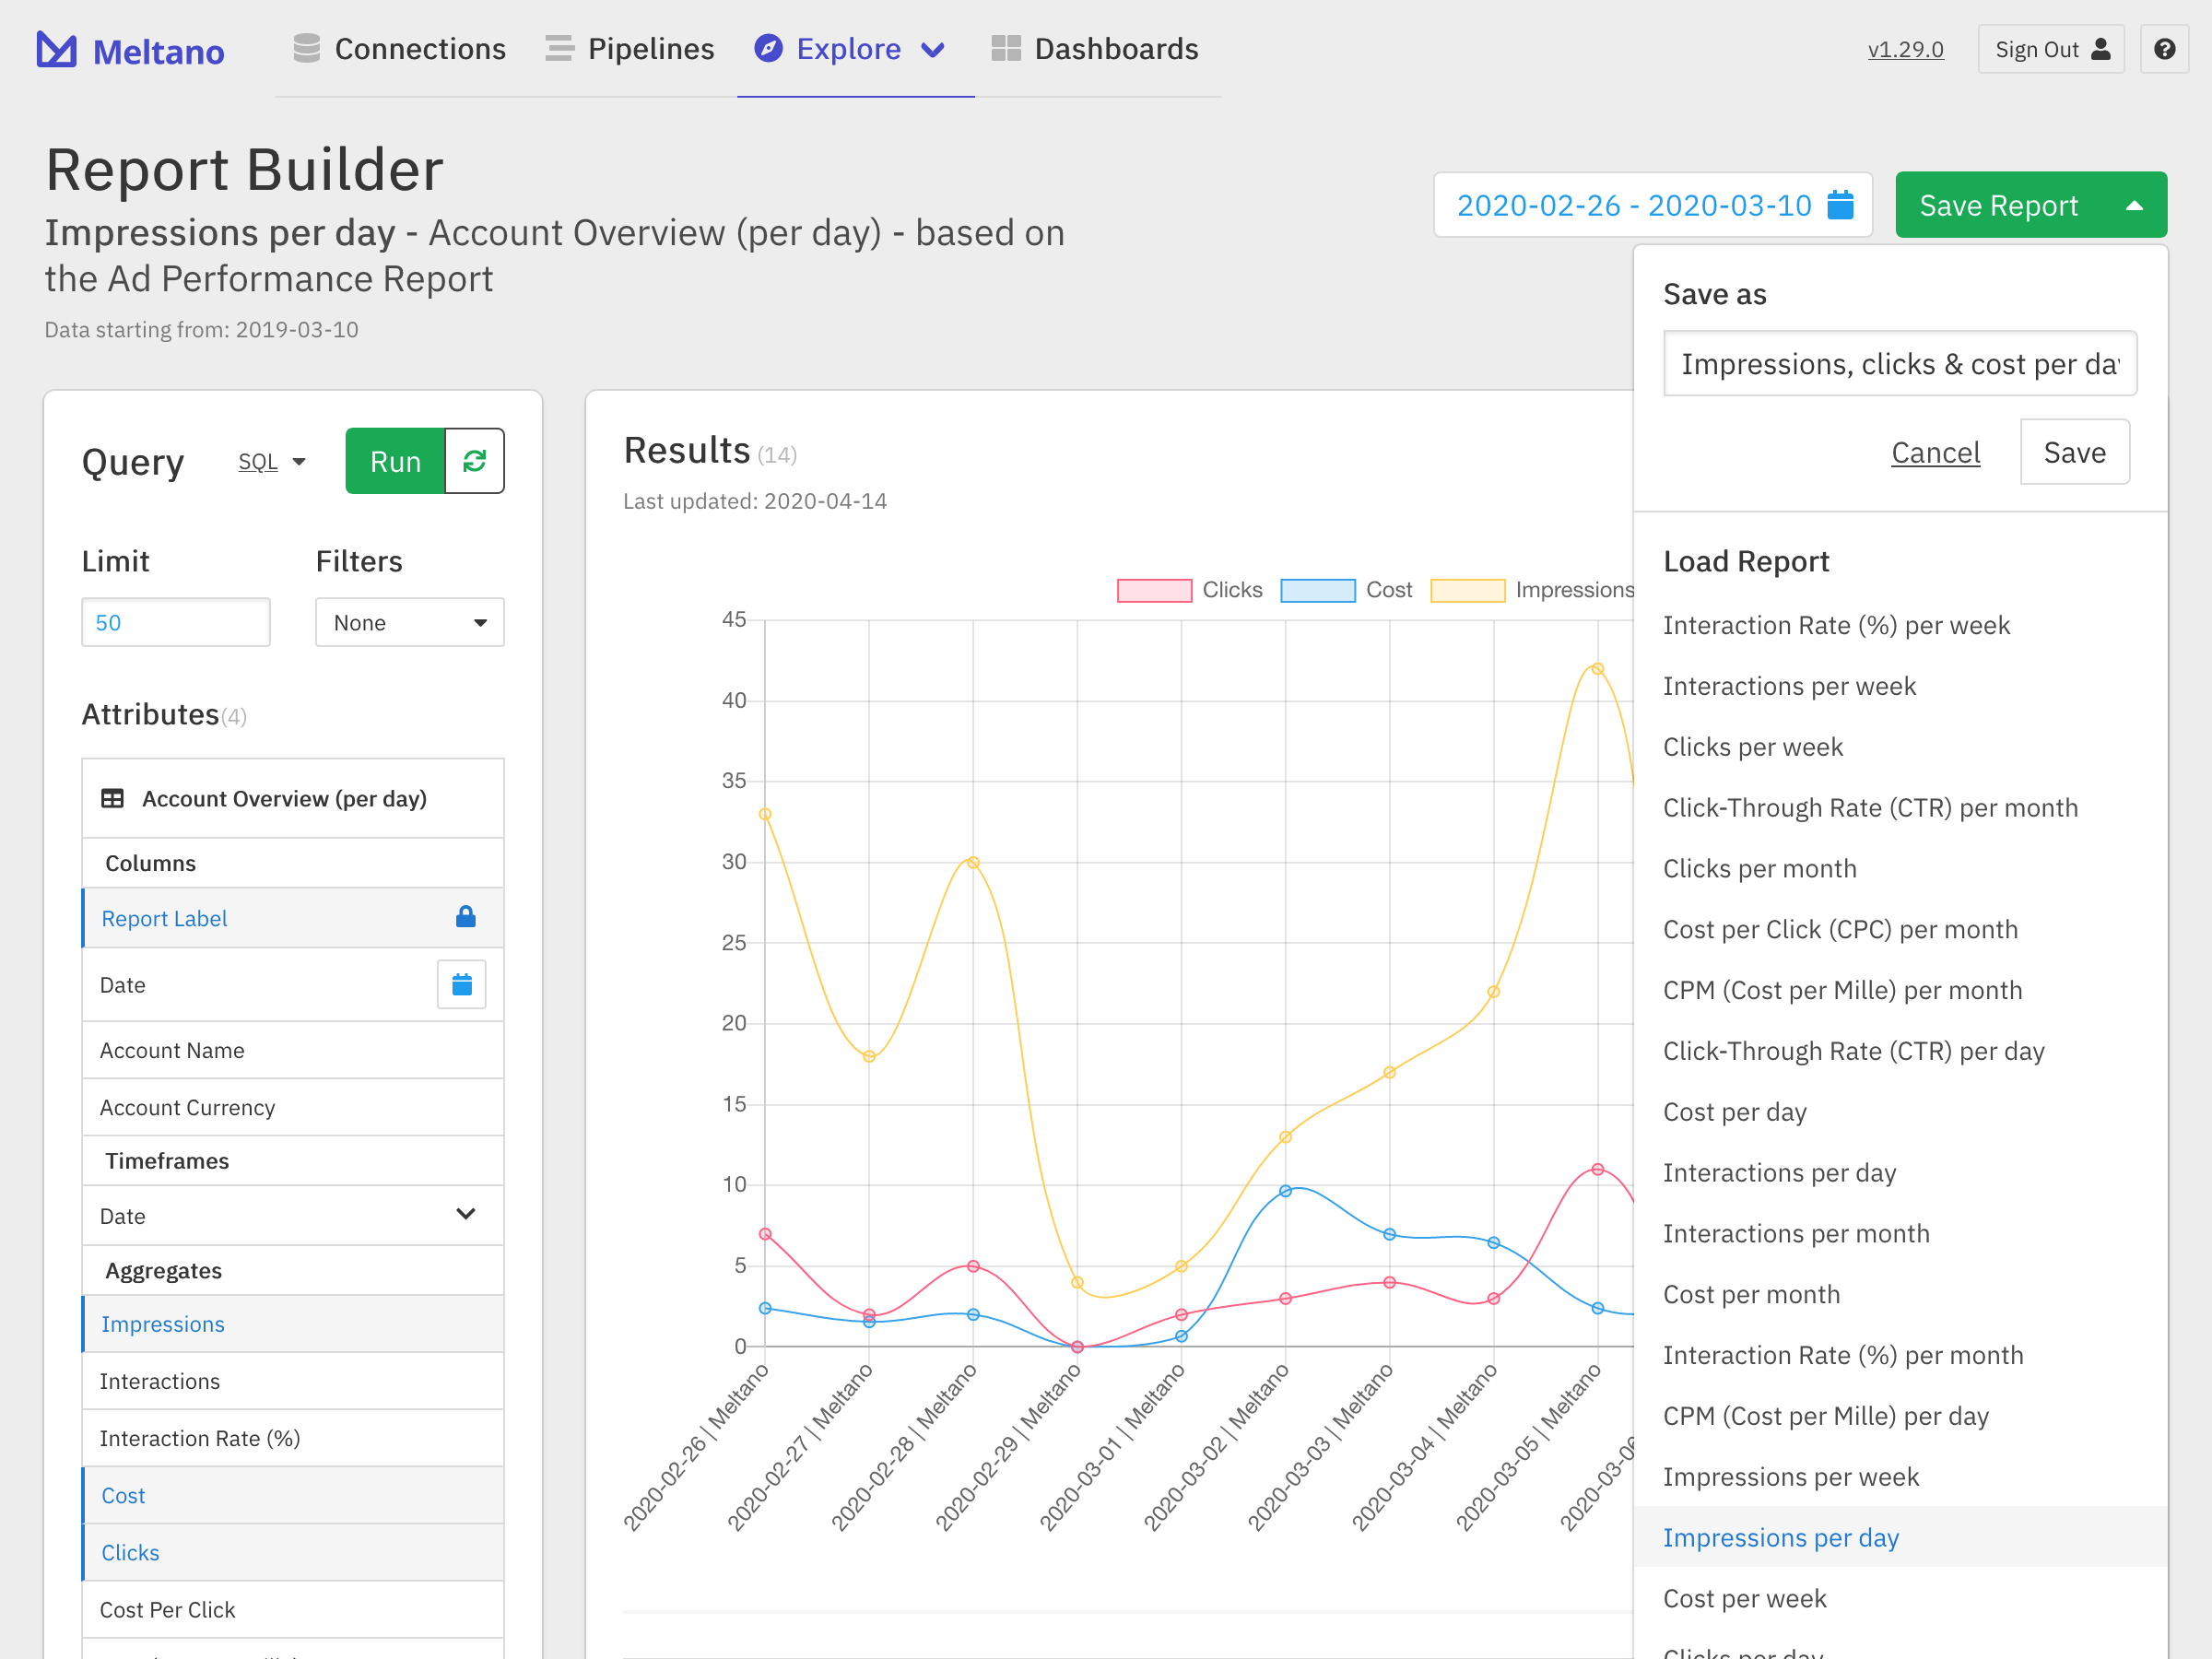Toggle the Impressions aggregate off
The height and width of the screenshot is (1659, 2212).
[x=163, y=1324]
